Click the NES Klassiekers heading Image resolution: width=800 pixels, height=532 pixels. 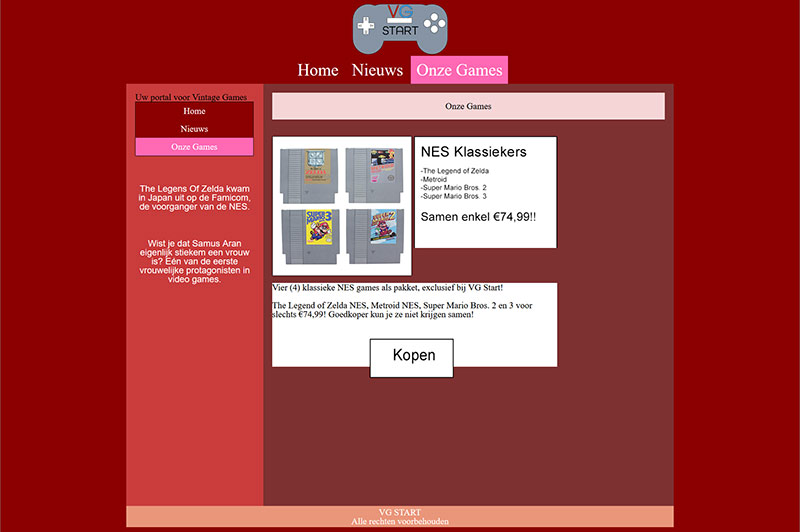pyautogui.click(x=473, y=153)
